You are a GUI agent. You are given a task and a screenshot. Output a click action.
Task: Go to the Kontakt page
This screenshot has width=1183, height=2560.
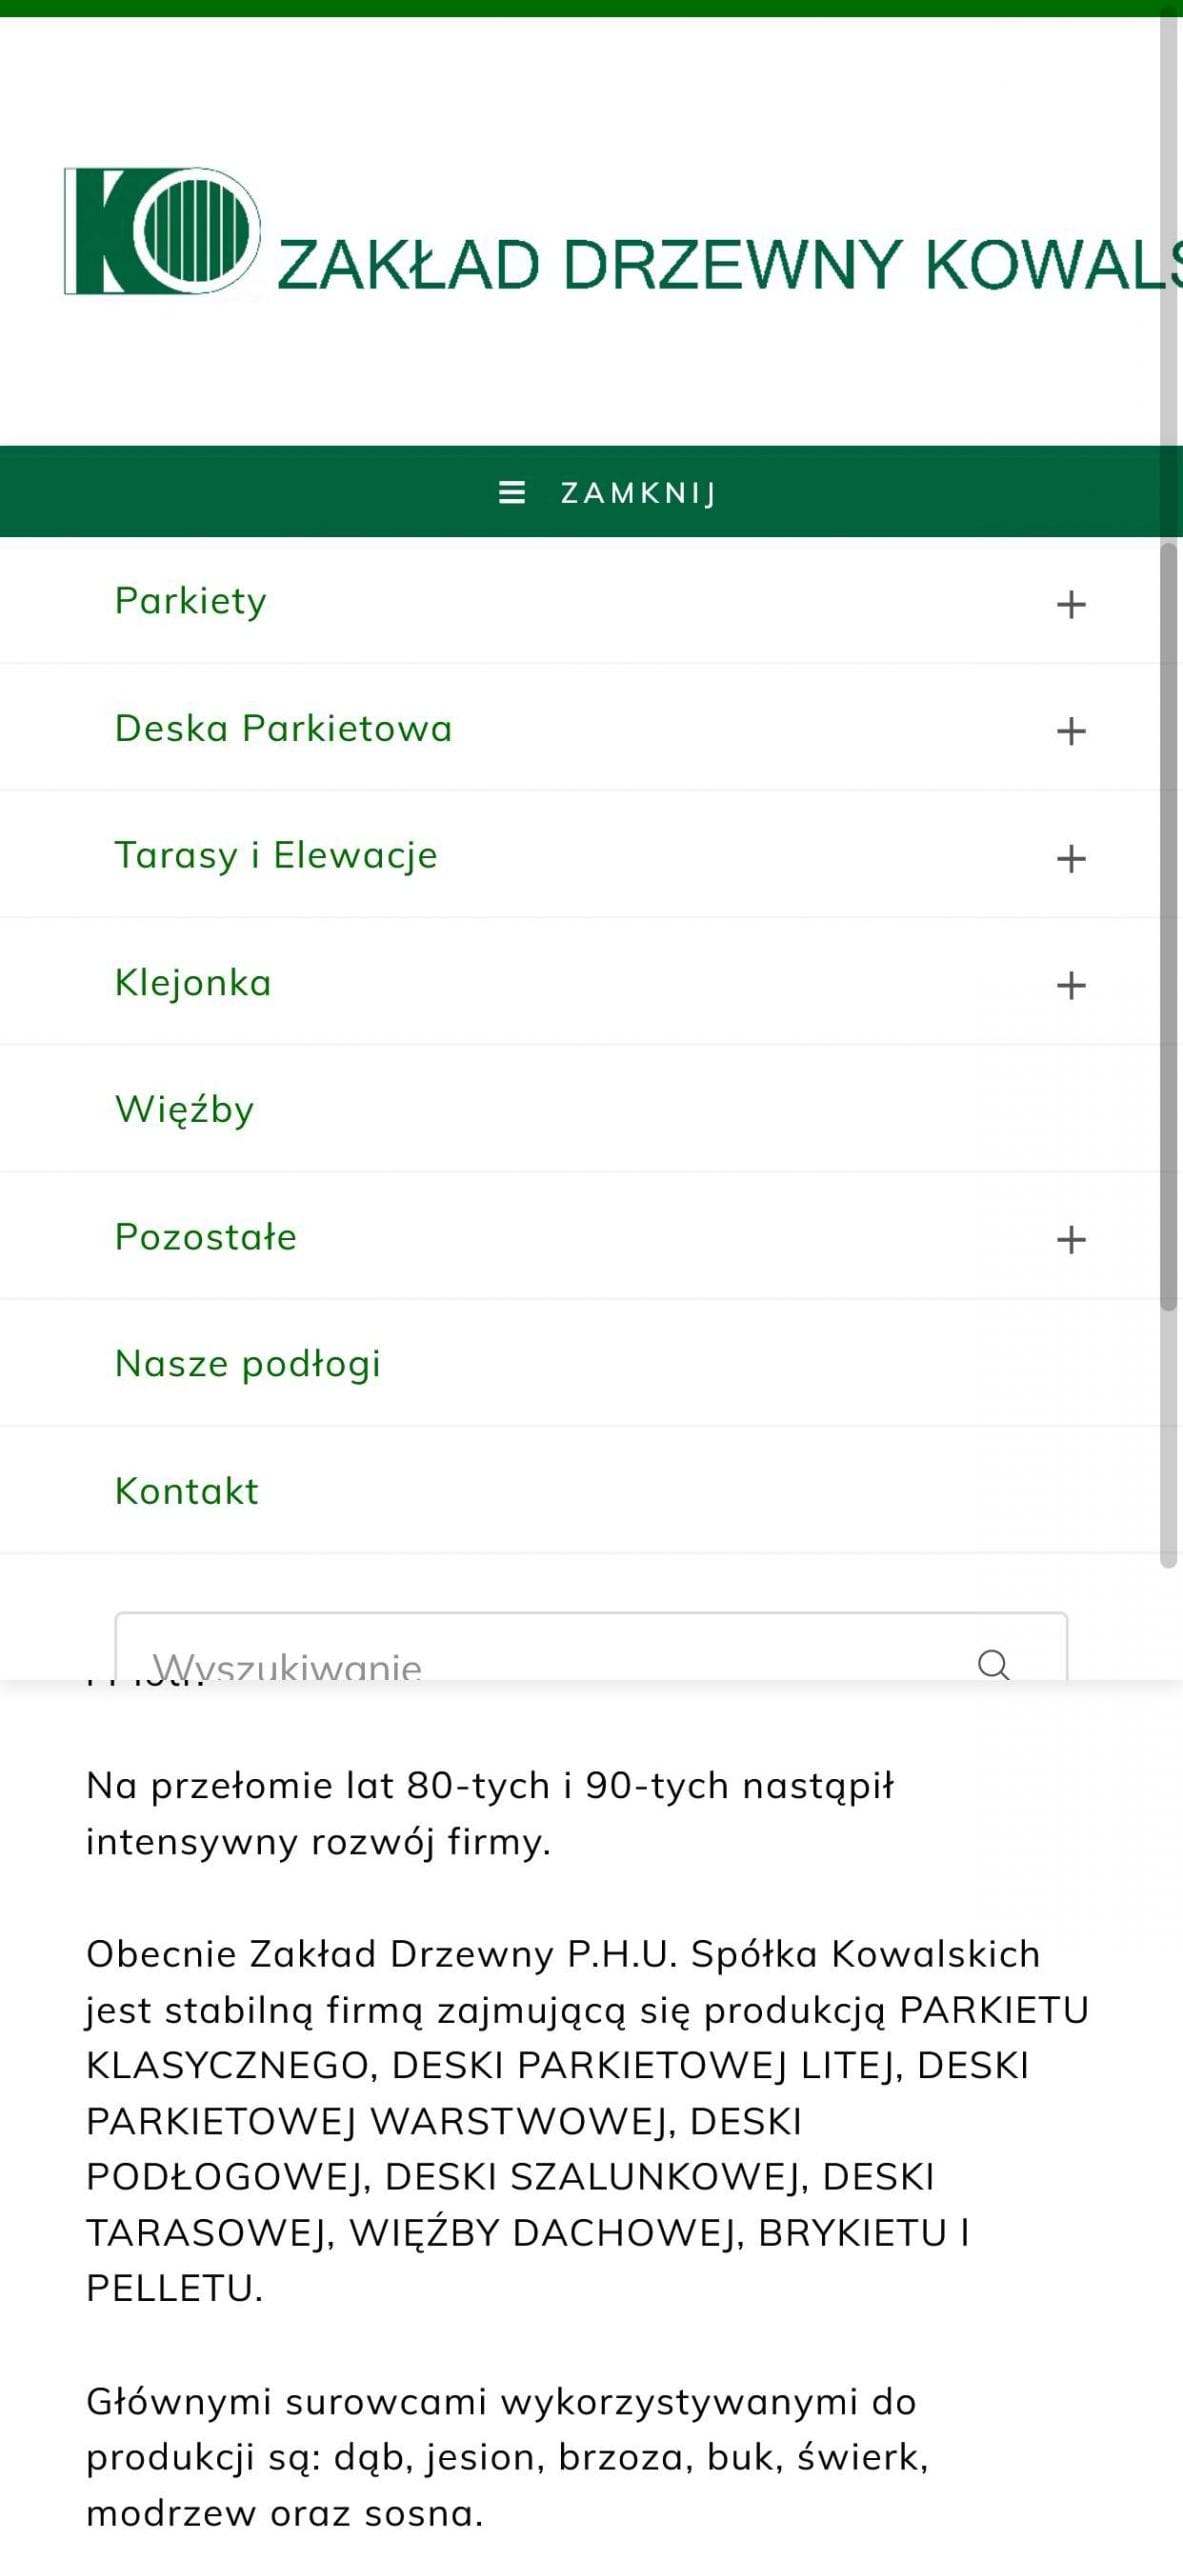click(x=187, y=1490)
